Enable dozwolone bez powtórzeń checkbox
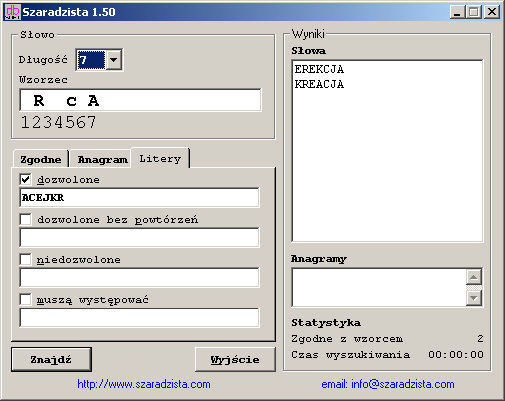 click(25, 219)
